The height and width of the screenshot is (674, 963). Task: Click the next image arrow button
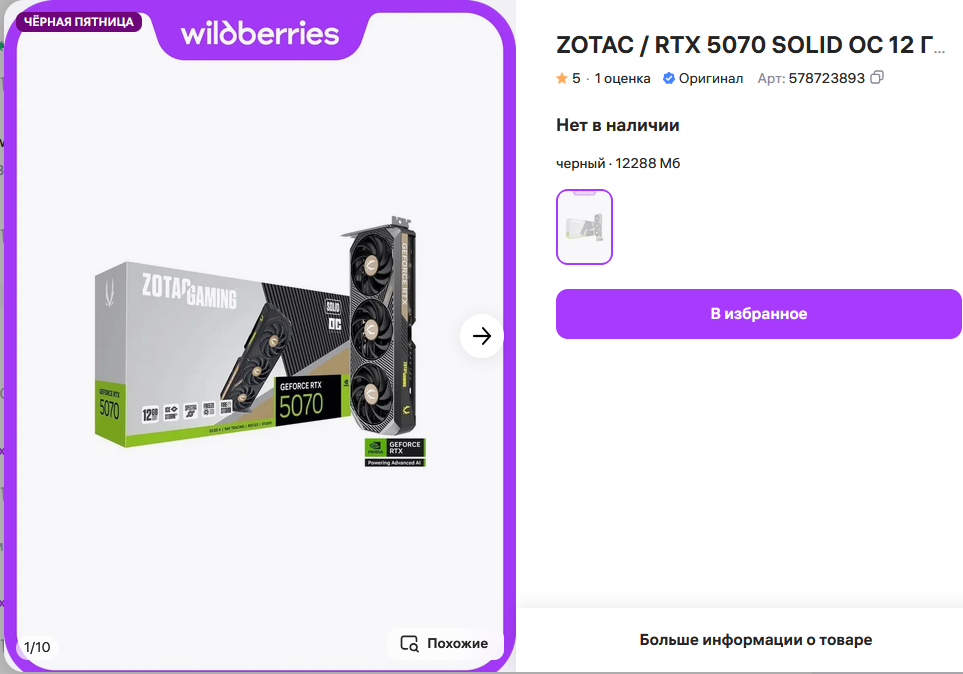point(482,335)
